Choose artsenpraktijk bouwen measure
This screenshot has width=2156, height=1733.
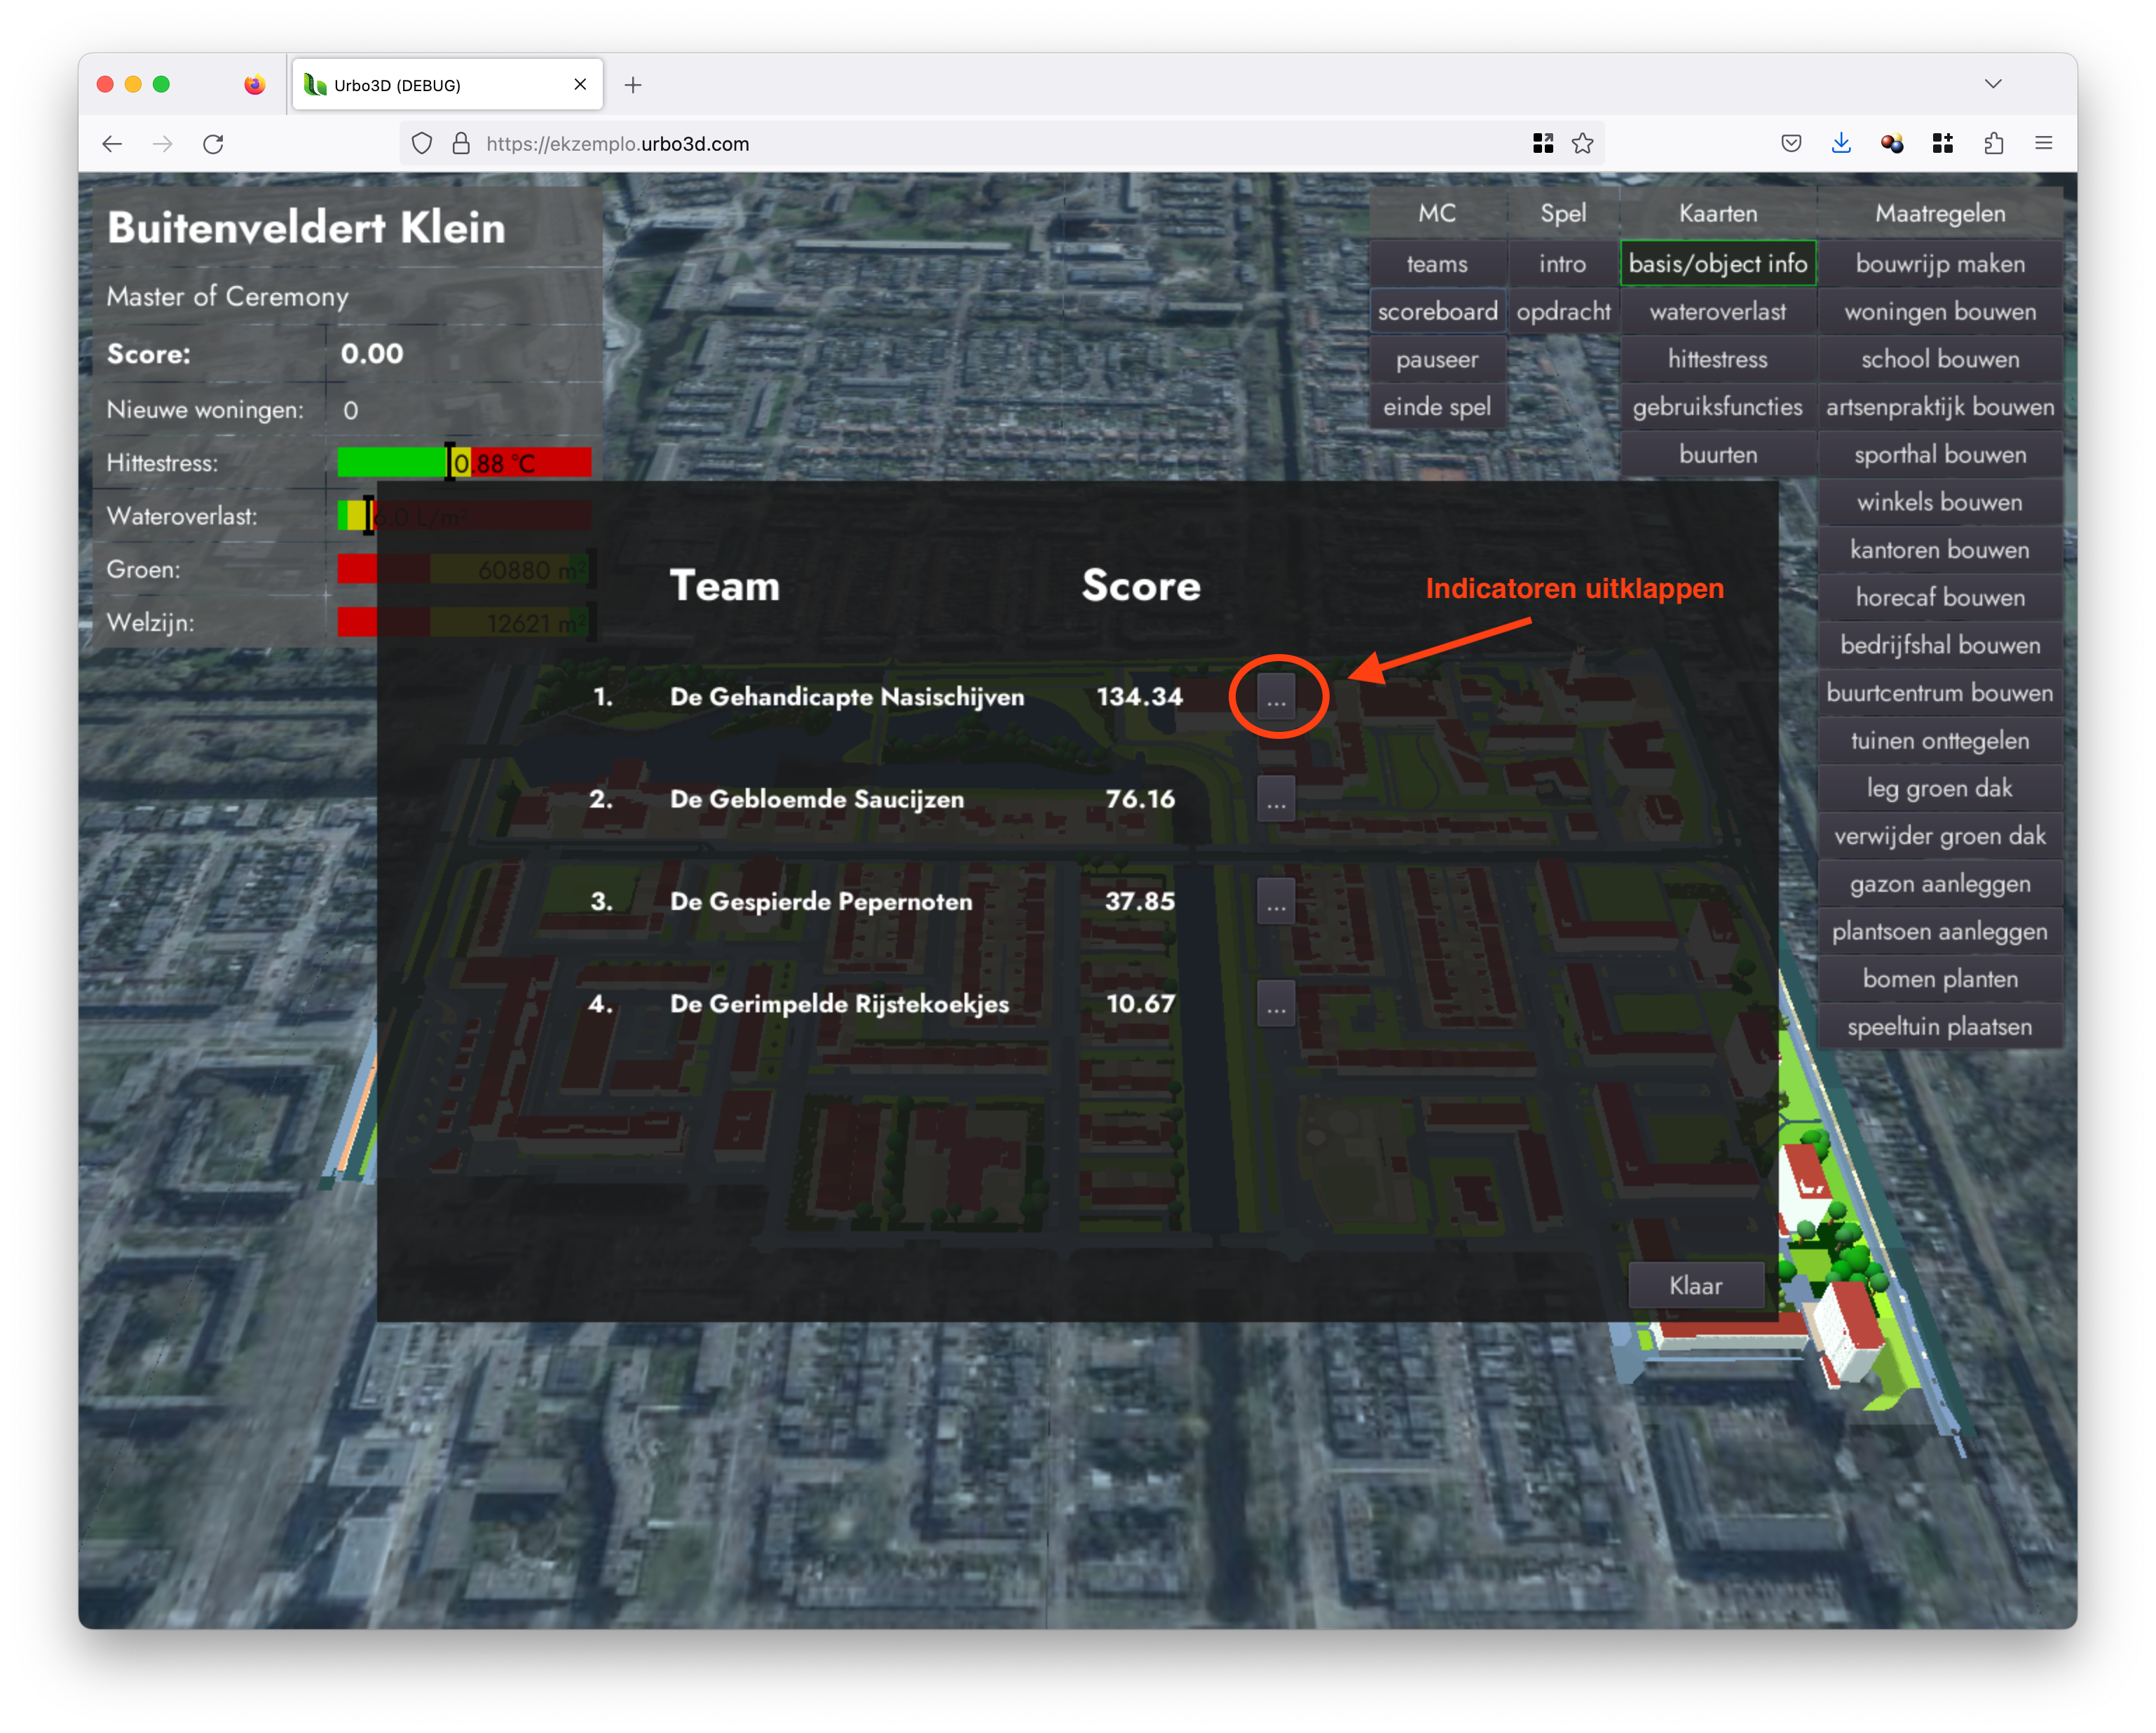[x=1940, y=407]
